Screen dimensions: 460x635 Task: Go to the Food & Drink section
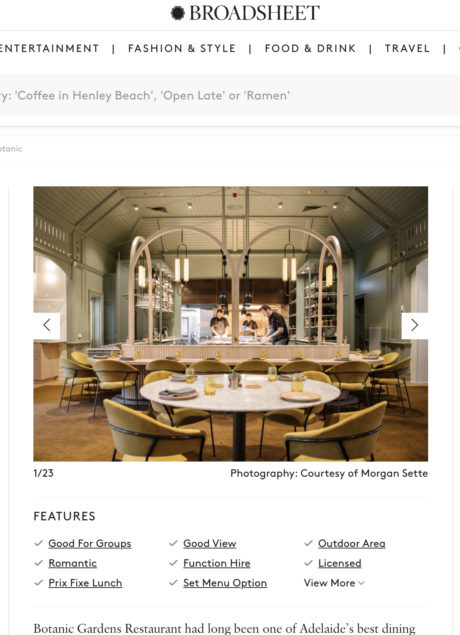tap(310, 48)
